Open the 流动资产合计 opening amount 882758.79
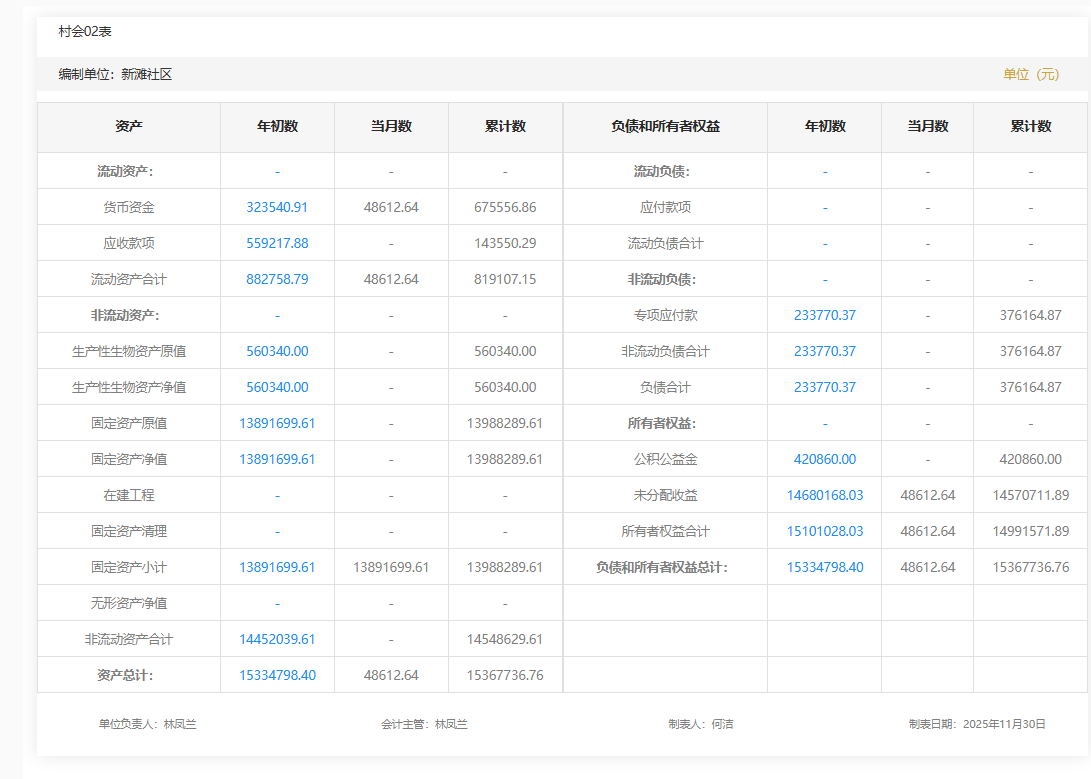The width and height of the screenshot is (1091, 779). (277, 279)
